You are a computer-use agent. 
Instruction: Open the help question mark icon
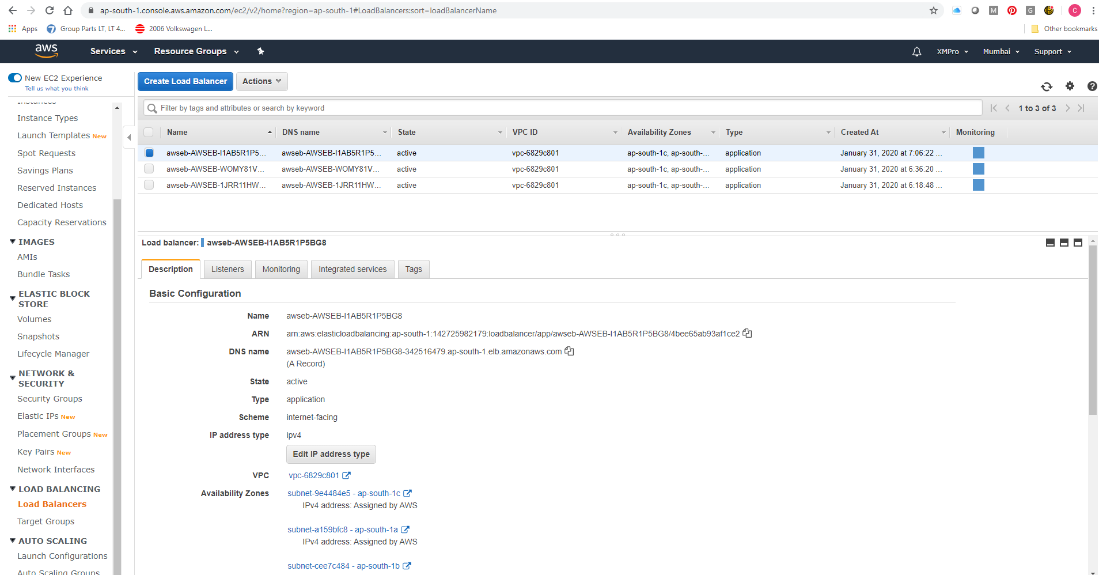pos(1092,86)
